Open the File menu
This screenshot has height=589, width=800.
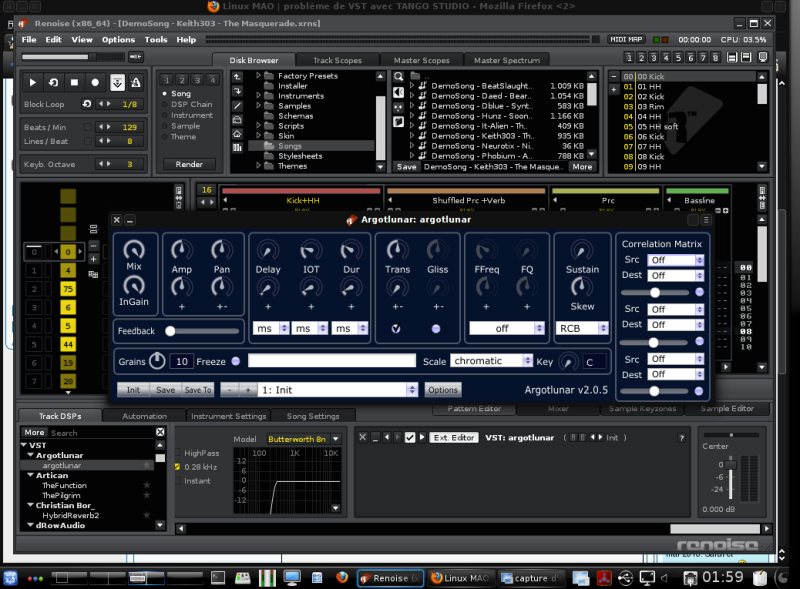(29, 39)
